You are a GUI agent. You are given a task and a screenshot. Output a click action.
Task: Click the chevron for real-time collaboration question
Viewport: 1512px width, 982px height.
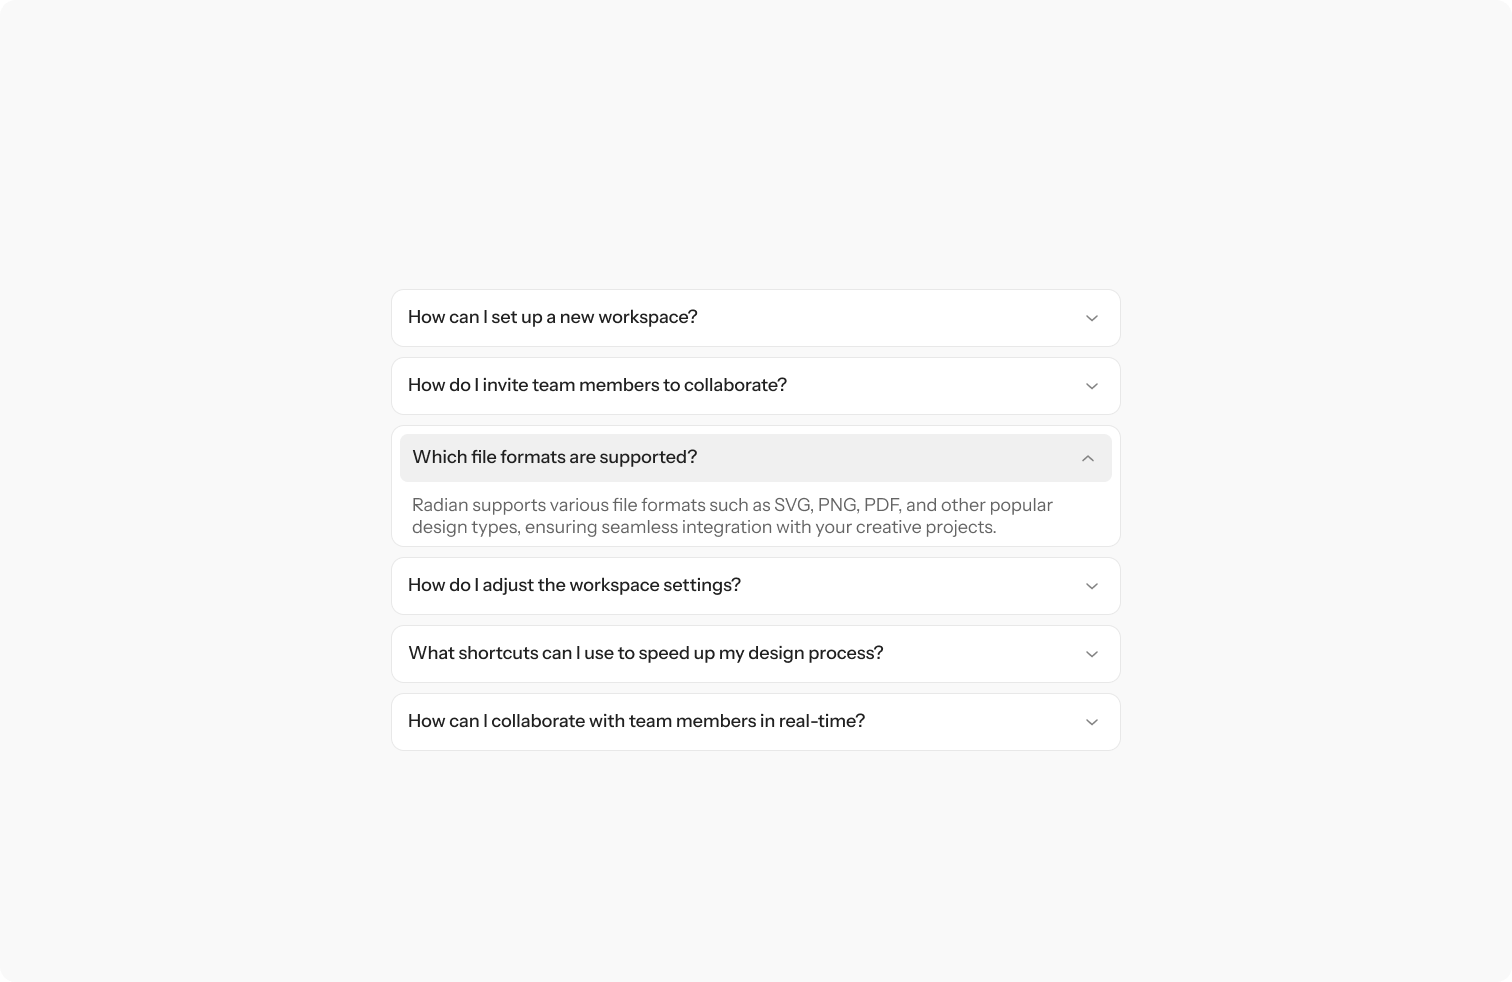1092,722
